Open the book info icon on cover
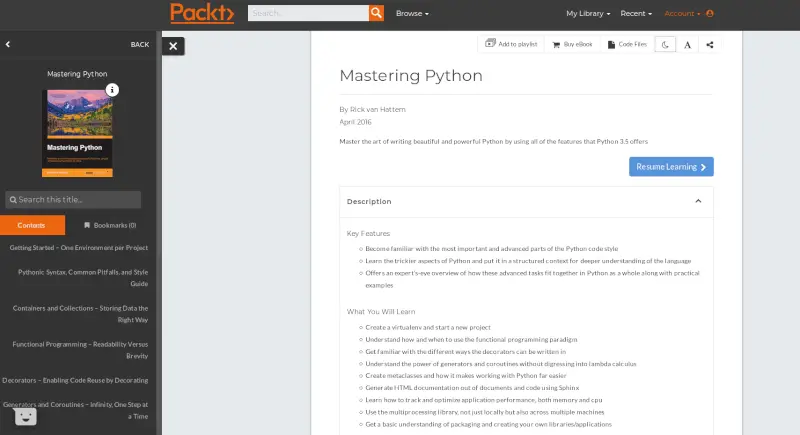This screenshot has height=435, width=800. 112,90
